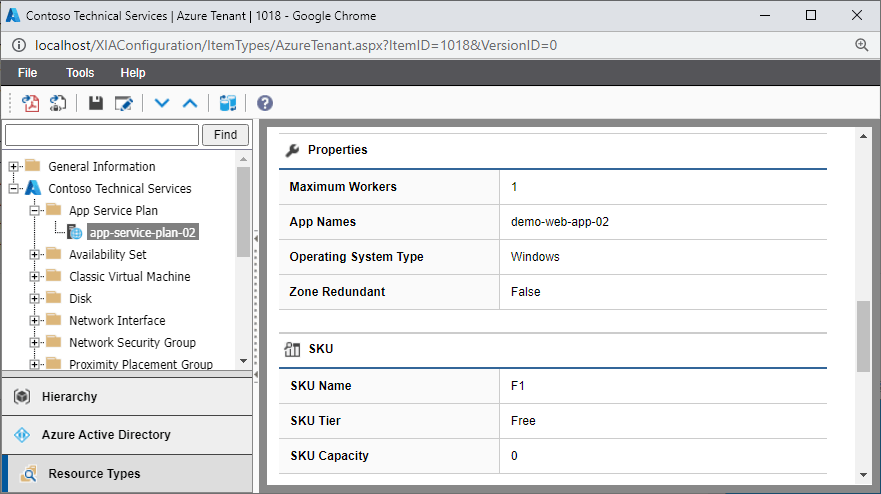Click the splitter's upper collapse arrow

click(256, 238)
